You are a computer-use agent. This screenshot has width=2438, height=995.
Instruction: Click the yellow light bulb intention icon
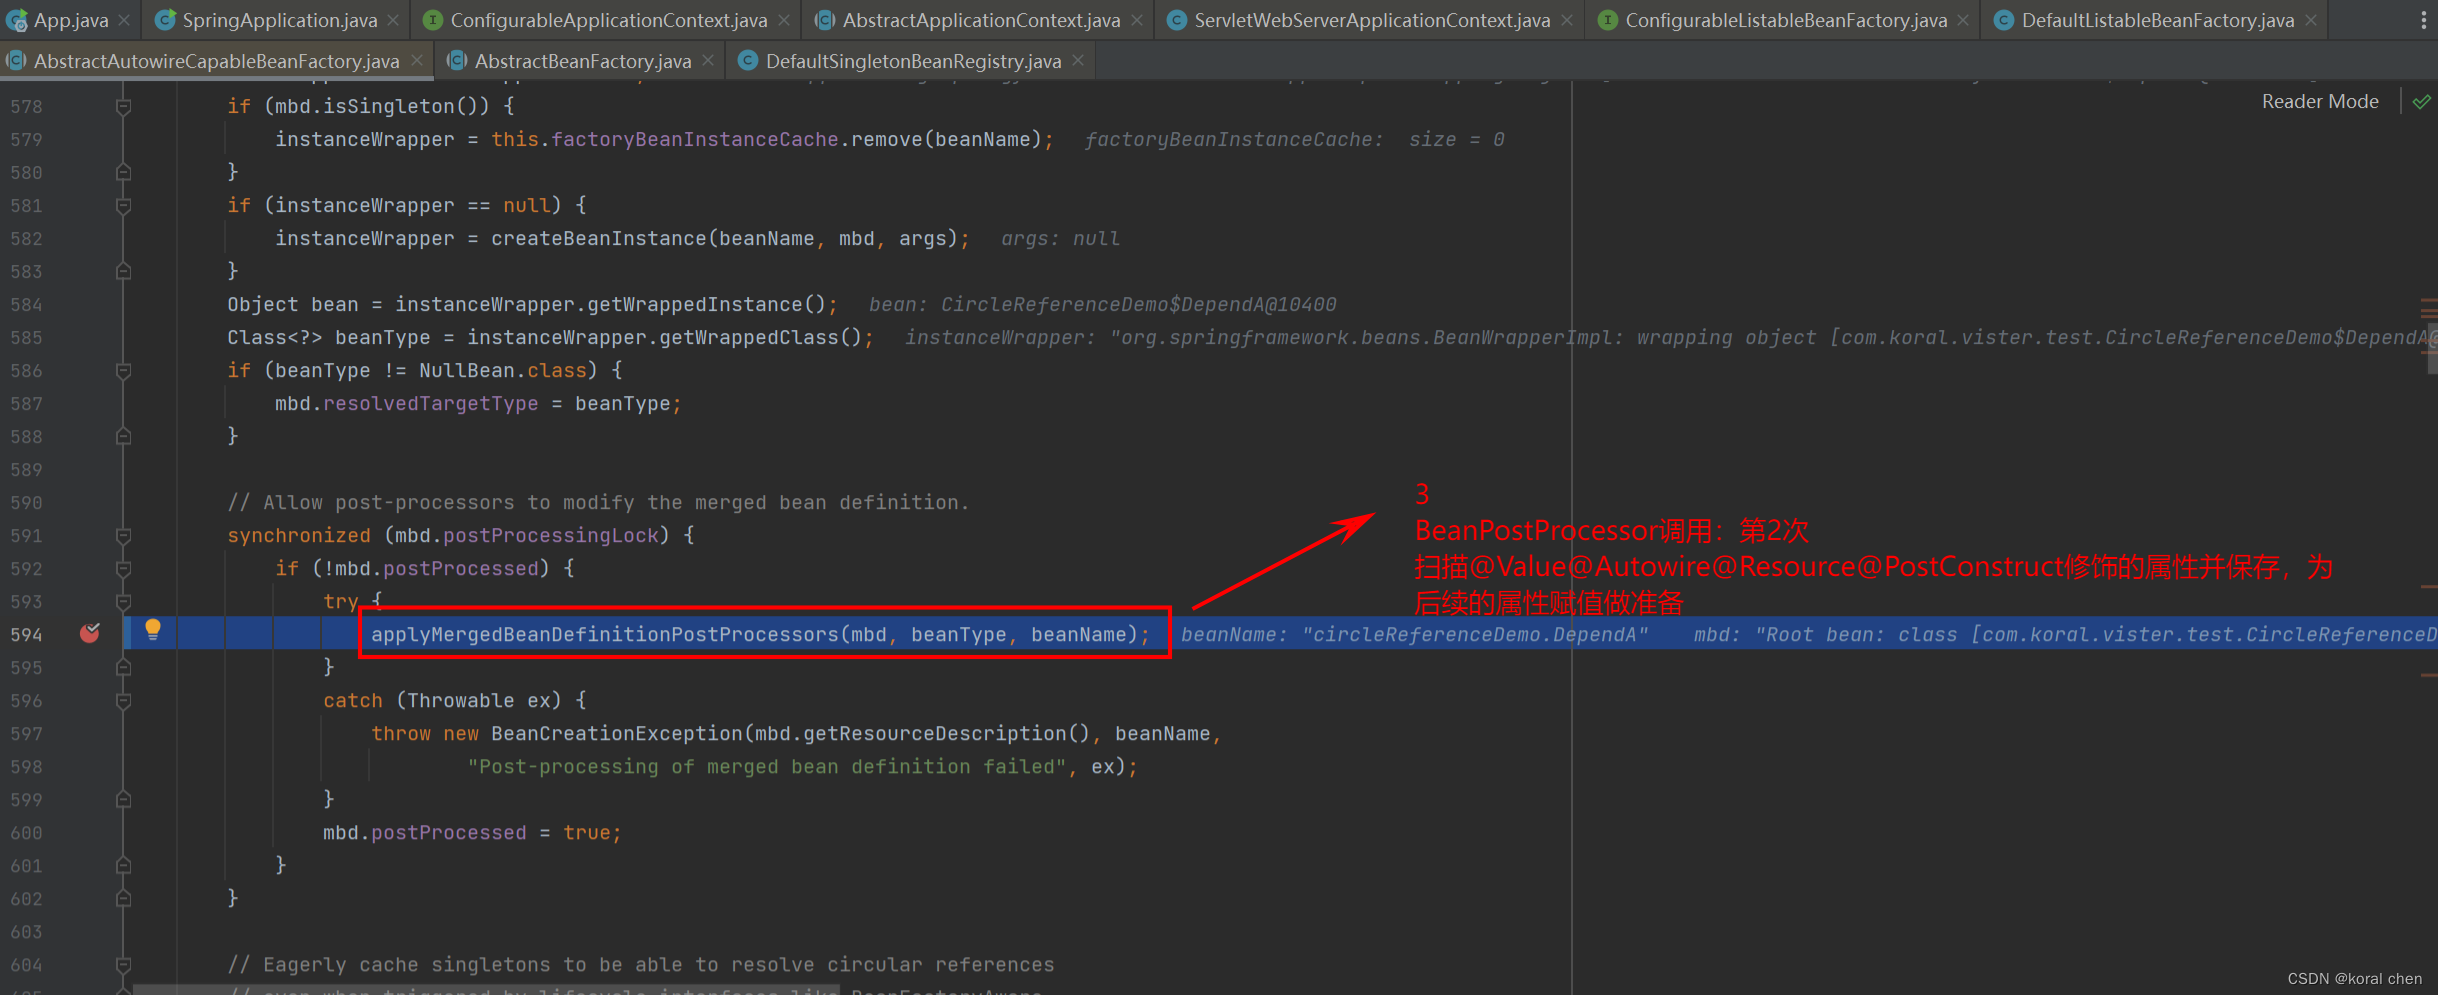(x=153, y=629)
